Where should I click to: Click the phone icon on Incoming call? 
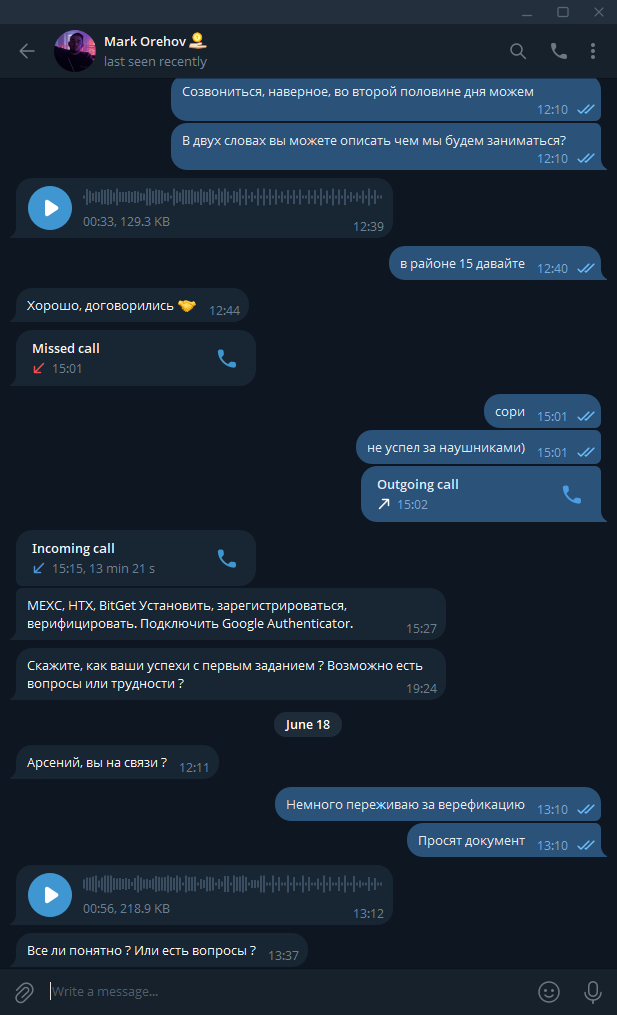227,558
